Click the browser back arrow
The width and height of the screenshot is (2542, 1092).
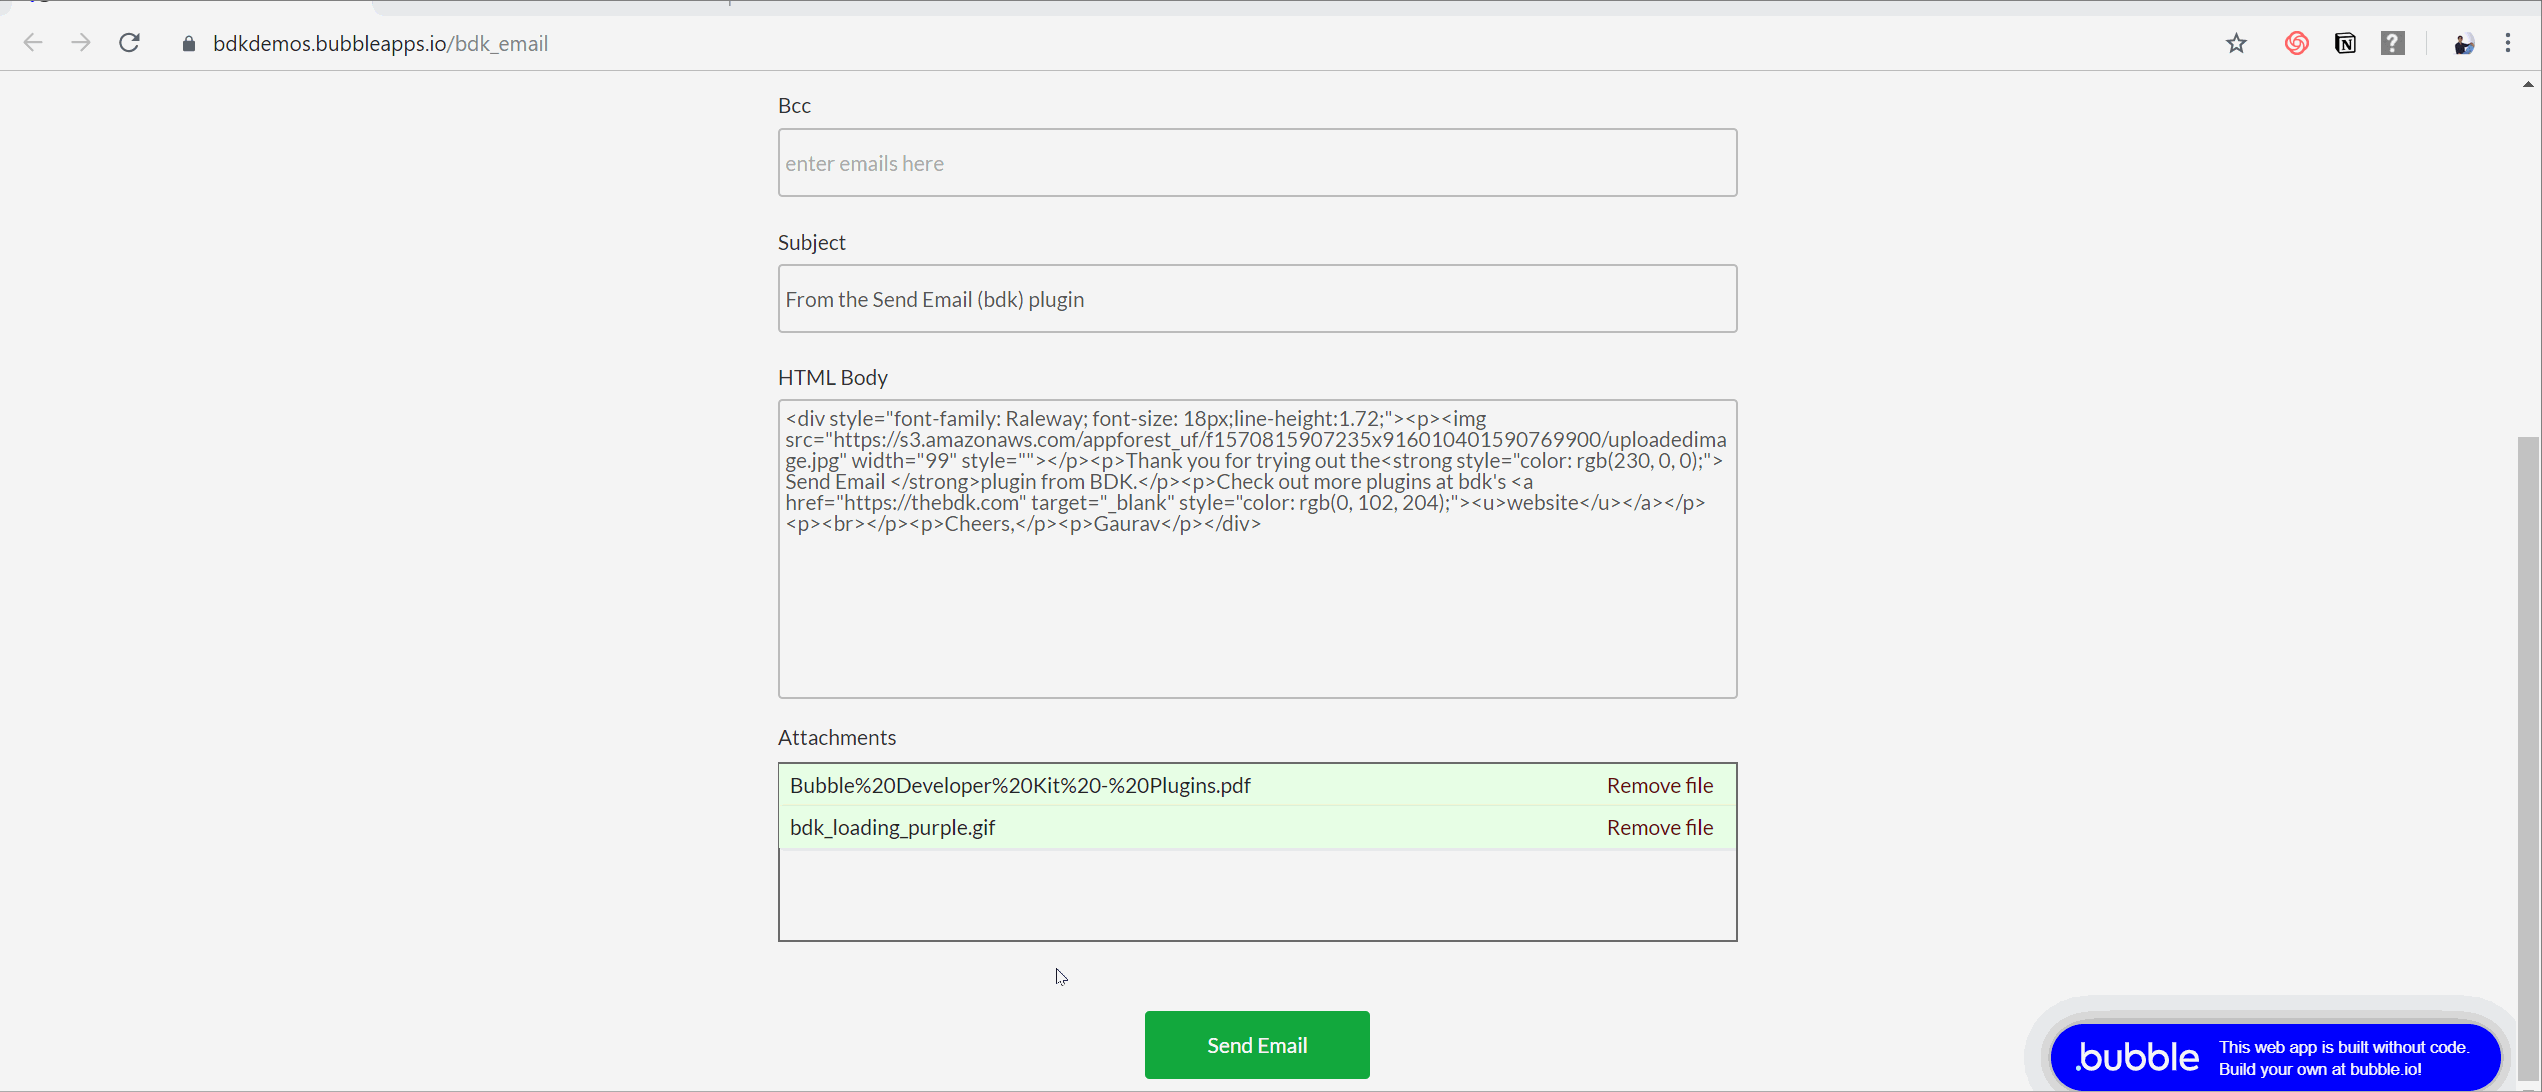pos(33,43)
